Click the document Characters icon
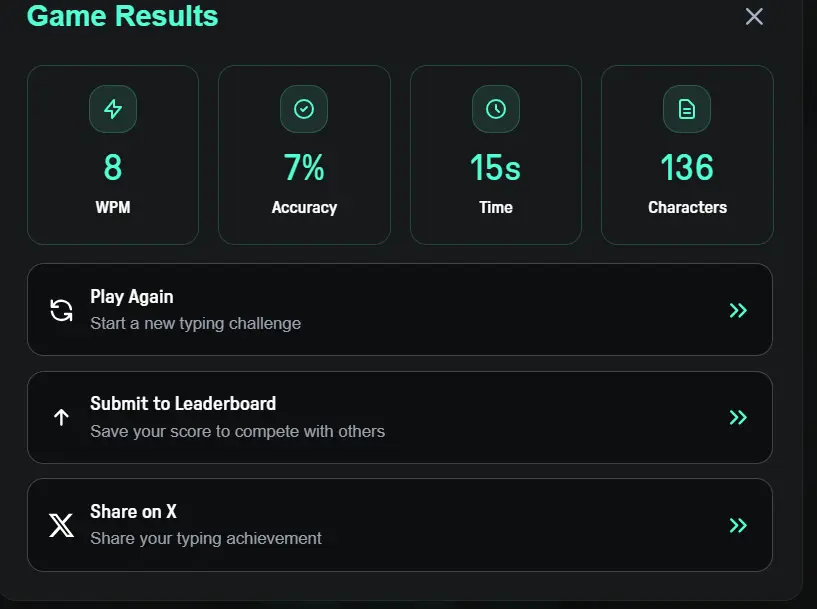Viewport: 817px width, 609px height. [687, 109]
